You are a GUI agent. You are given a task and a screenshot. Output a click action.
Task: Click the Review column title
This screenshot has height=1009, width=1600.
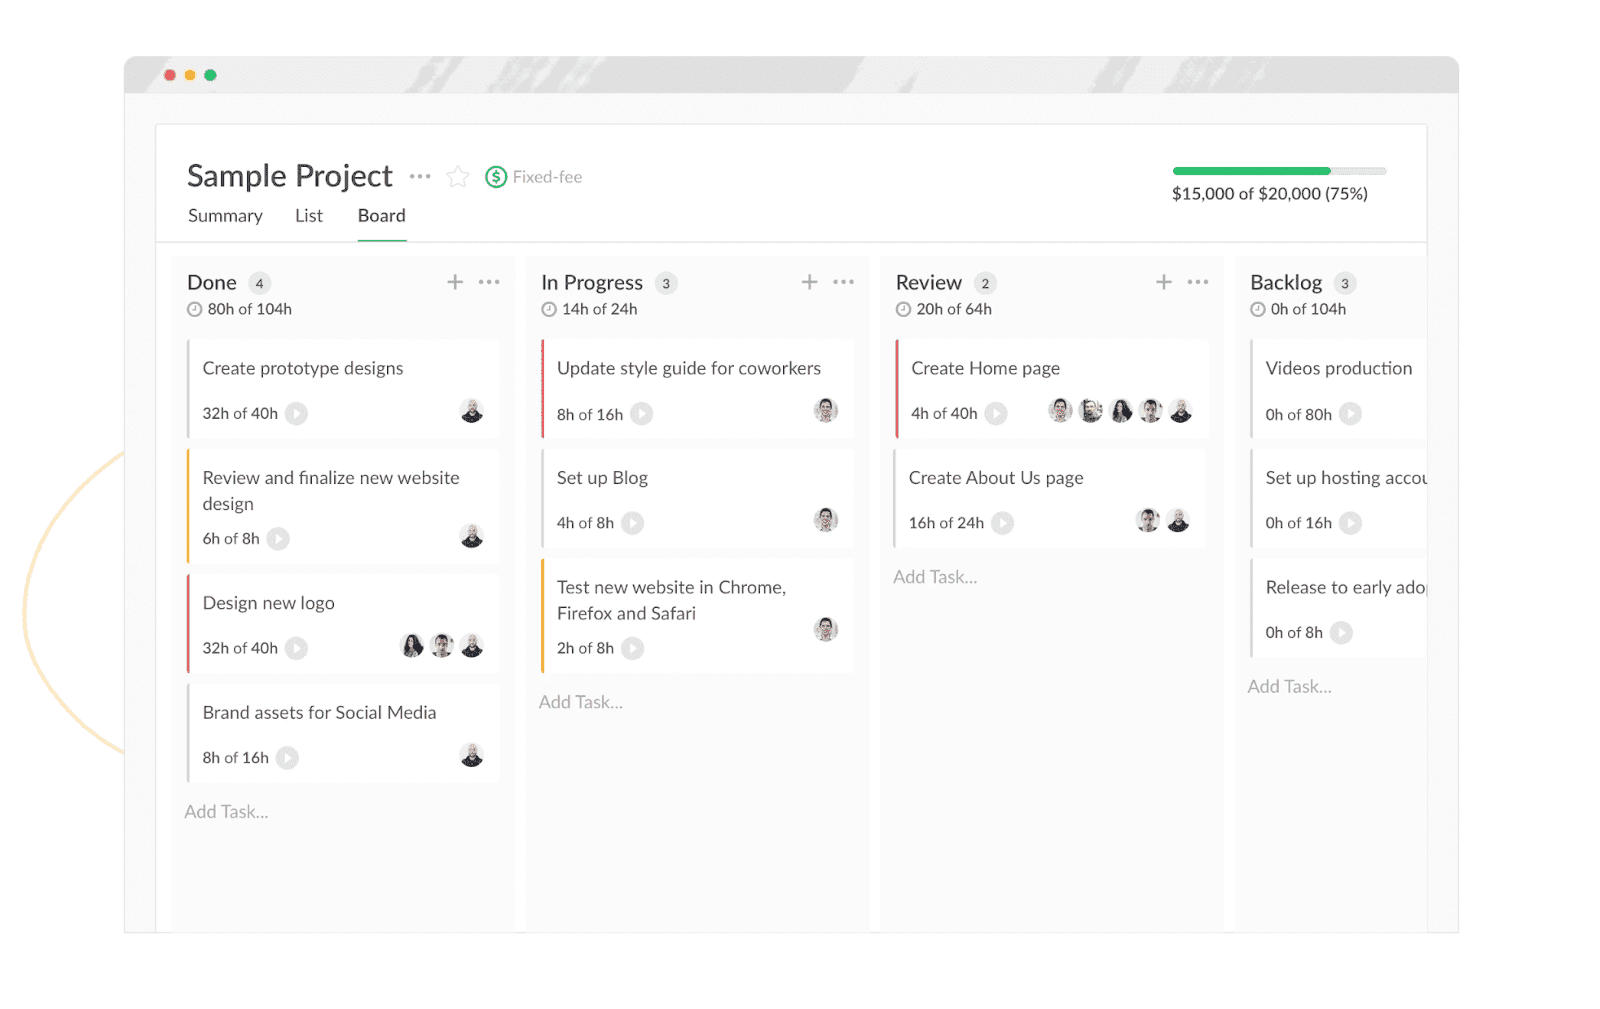929,283
